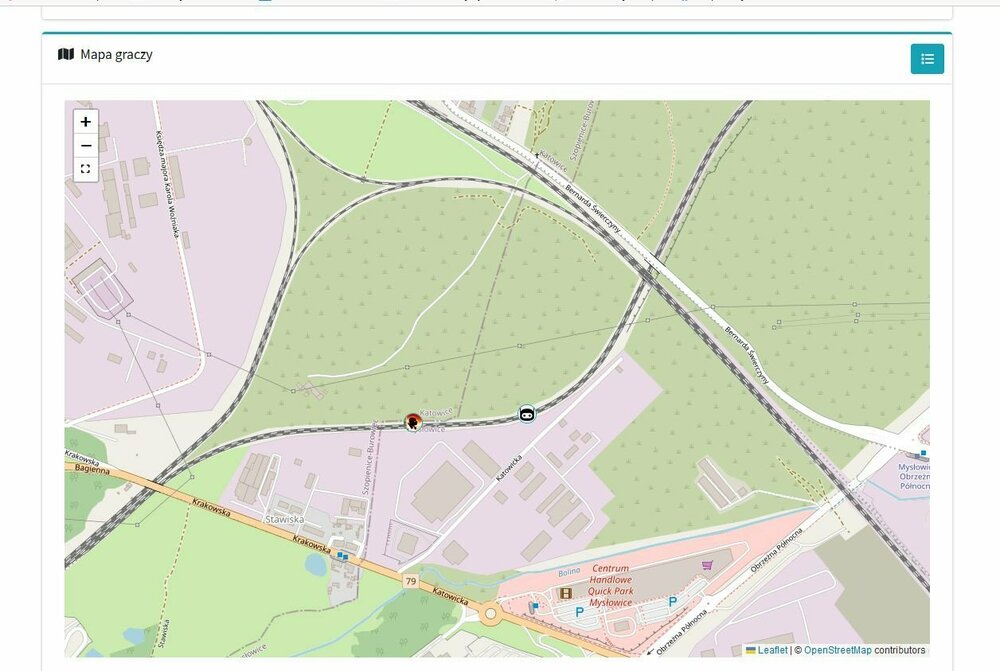1000x671 pixels.
Task: Click the map icon beside Mapa graczy
Action: pos(66,54)
